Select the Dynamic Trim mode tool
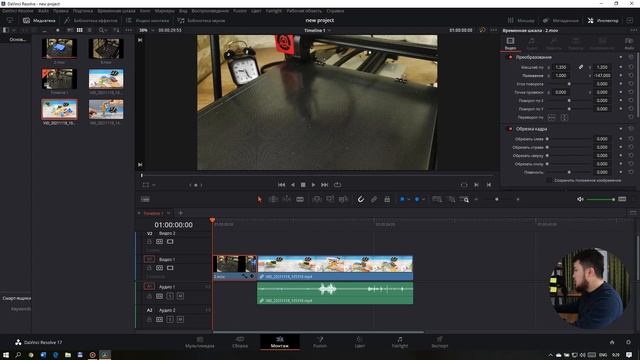640x360 pixels. [287, 199]
